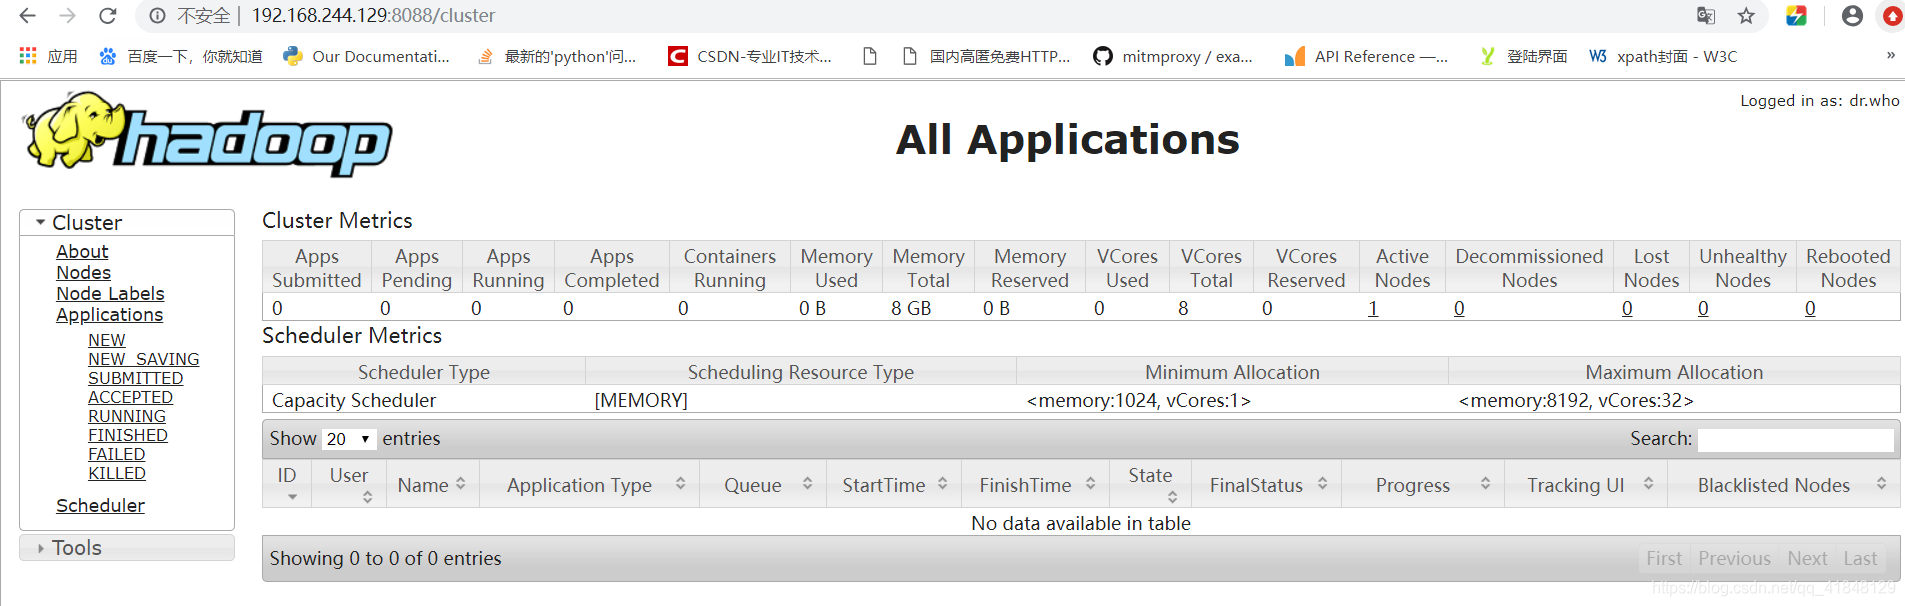Click the site info insecure icon
This screenshot has height=606, width=1905.
[157, 16]
